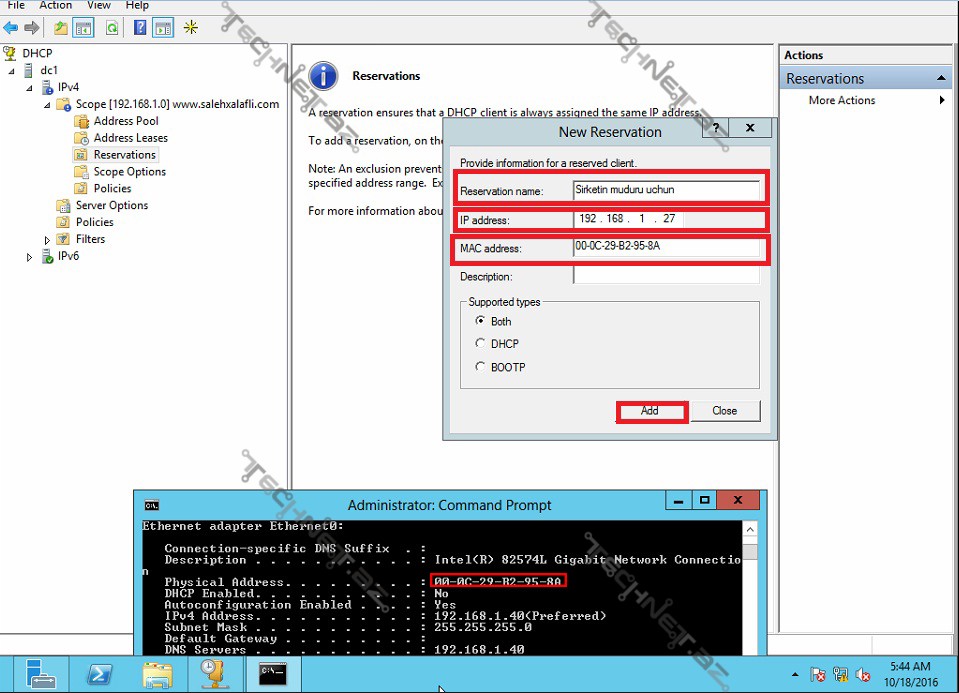
Task: Open Server Manager from the taskbar
Action: [x=41, y=675]
